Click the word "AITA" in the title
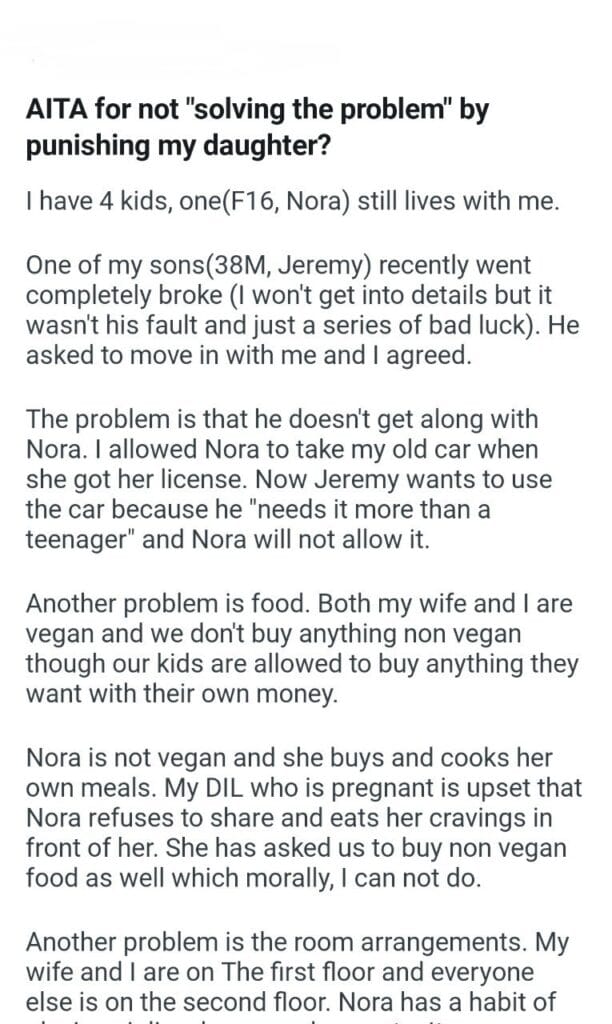This screenshot has width=612, height=1024. 55,113
